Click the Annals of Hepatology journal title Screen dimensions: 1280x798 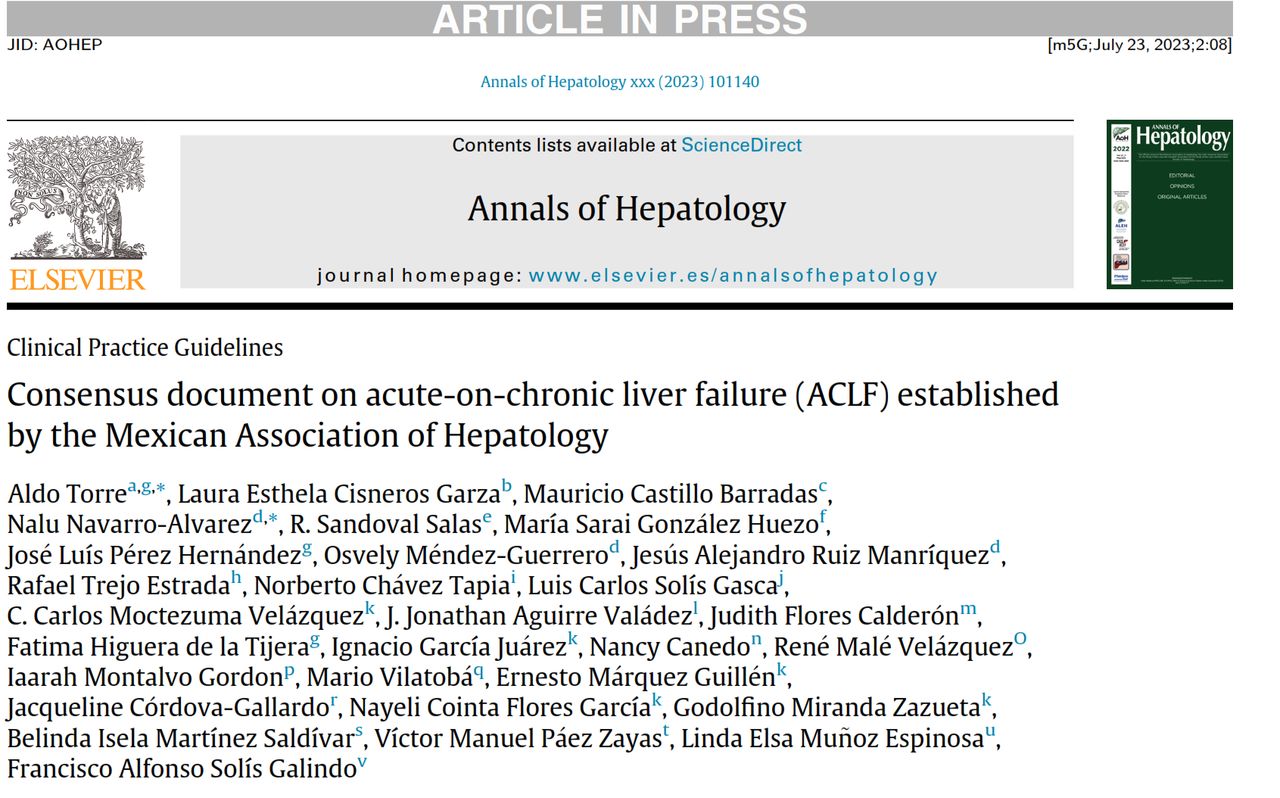(627, 209)
